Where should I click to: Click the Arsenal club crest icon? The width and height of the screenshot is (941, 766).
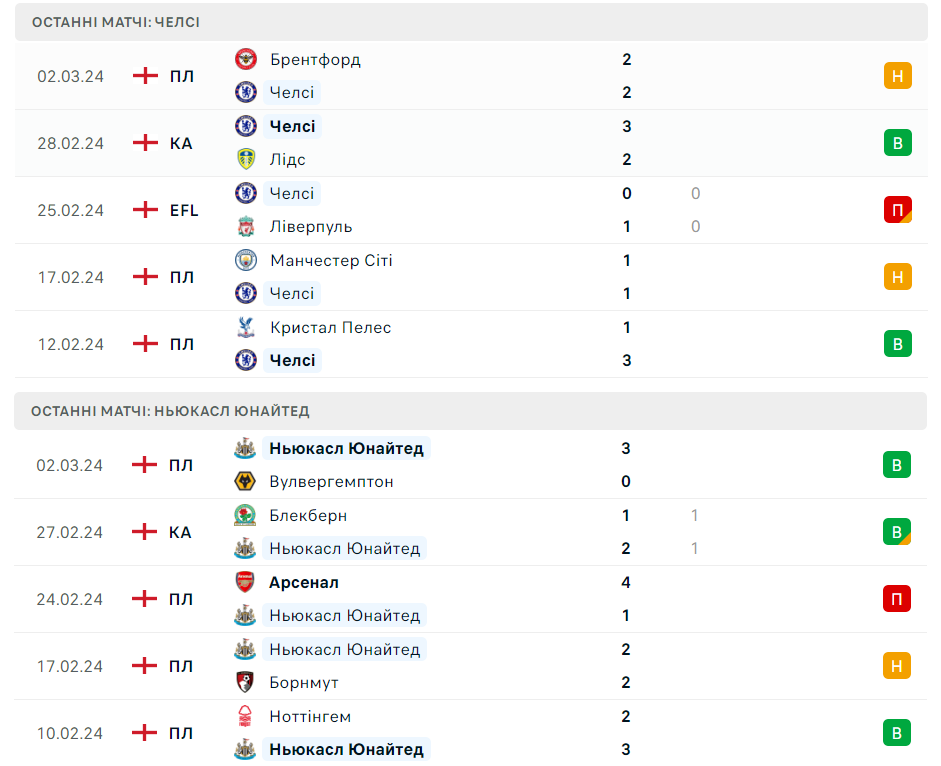pyautogui.click(x=244, y=582)
